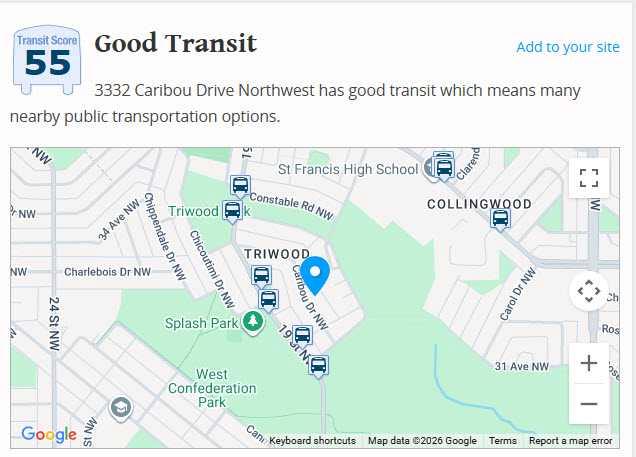Zoom out on the map
636x457 pixels.
click(x=589, y=403)
